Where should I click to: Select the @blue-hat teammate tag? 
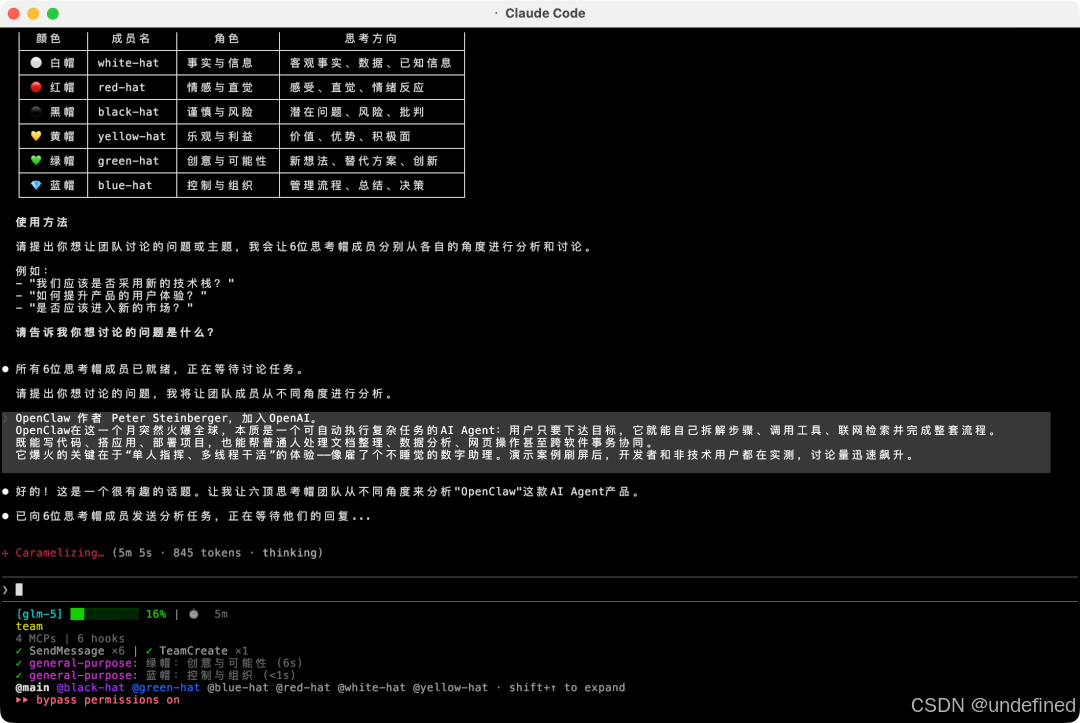[238, 687]
